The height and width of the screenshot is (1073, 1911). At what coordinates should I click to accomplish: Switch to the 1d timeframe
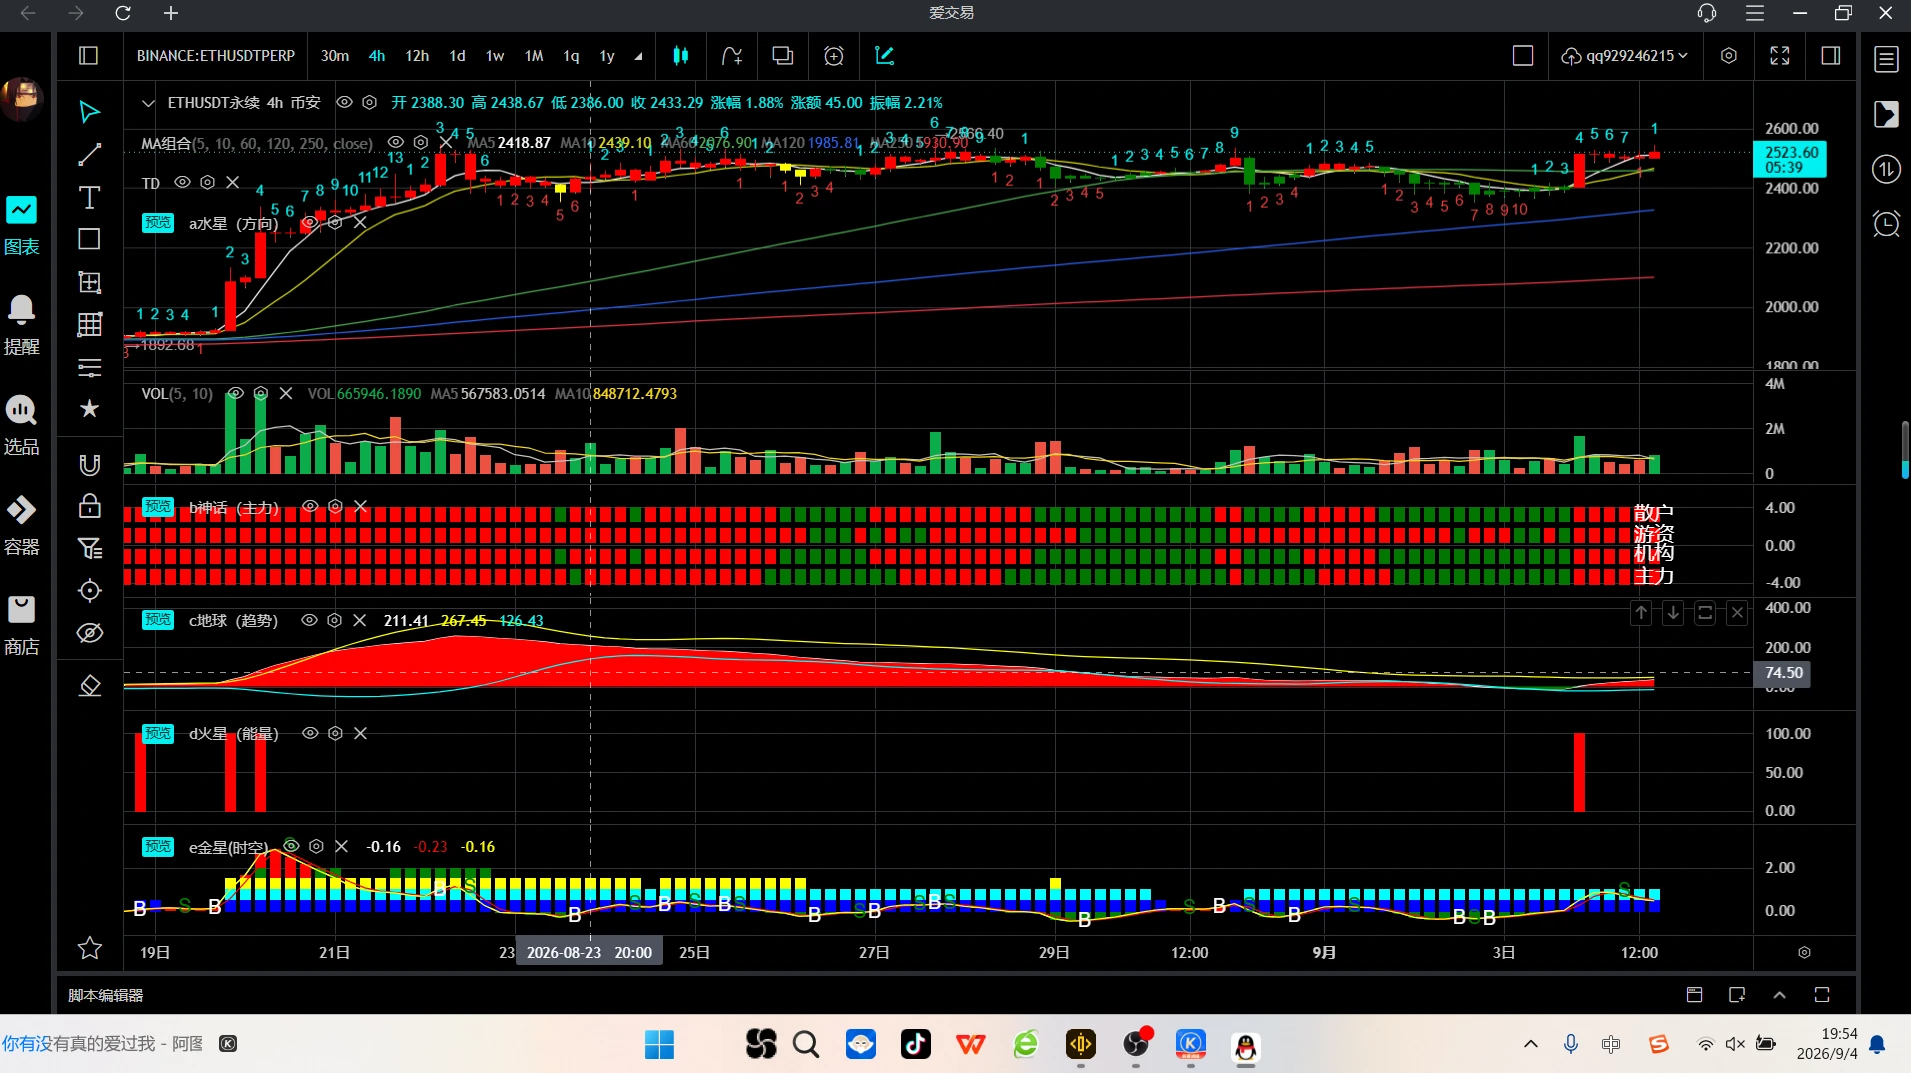tap(457, 56)
